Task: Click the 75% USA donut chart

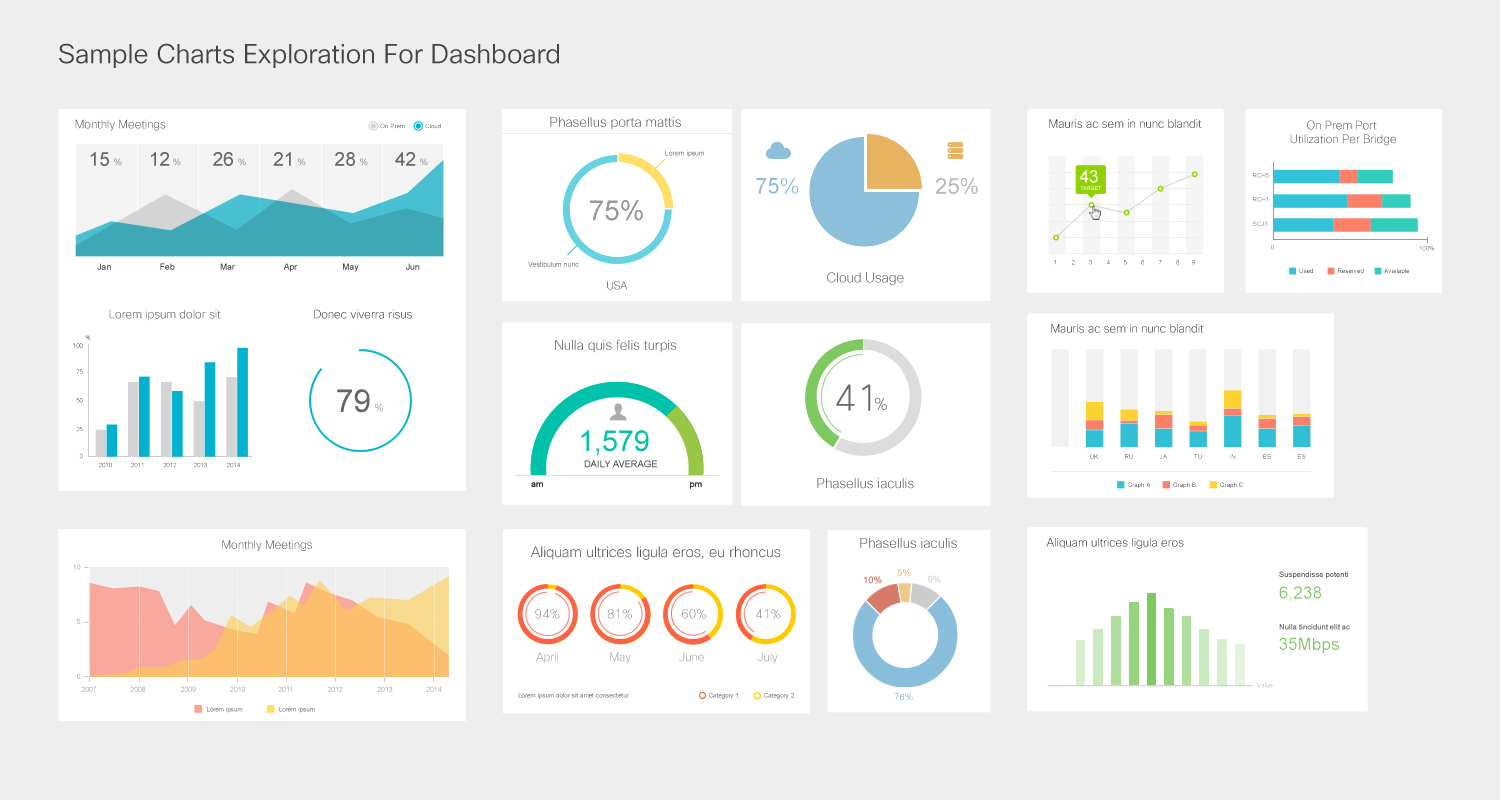Action: [617, 210]
